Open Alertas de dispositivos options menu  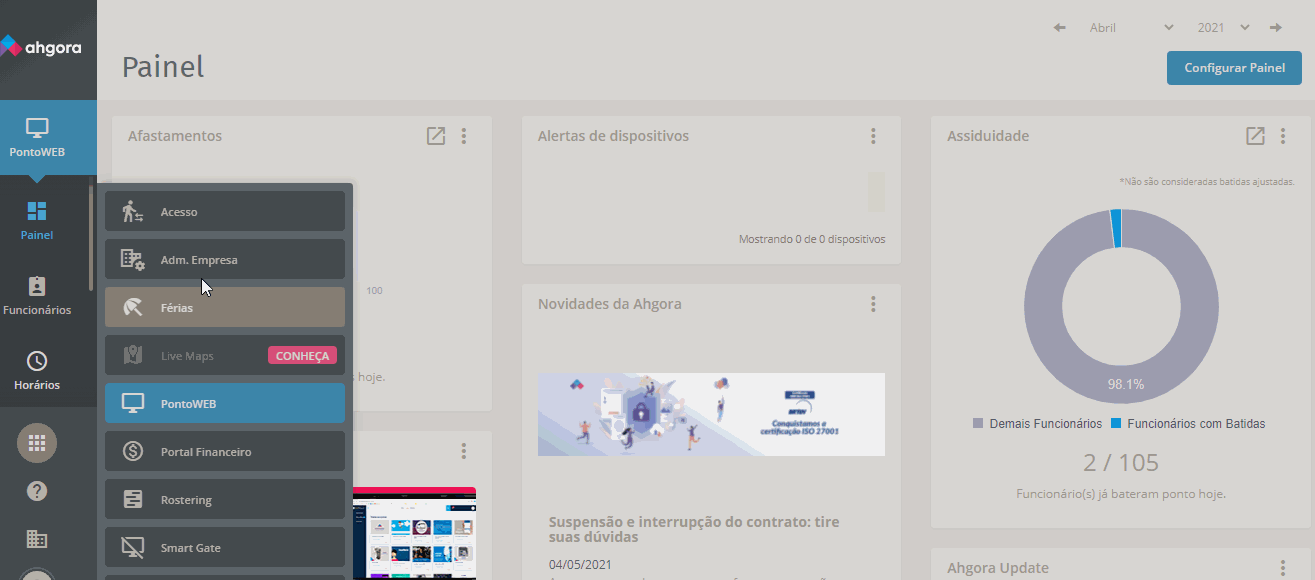873,136
